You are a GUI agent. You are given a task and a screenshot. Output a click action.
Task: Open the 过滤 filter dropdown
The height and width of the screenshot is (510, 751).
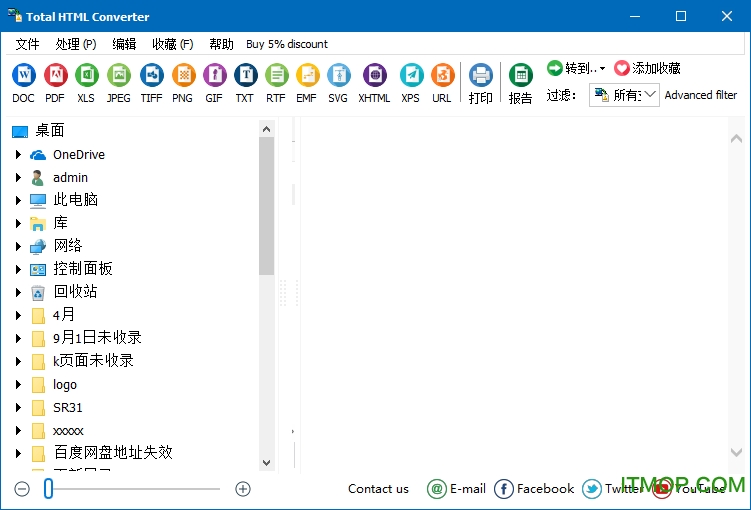click(x=624, y=95)
